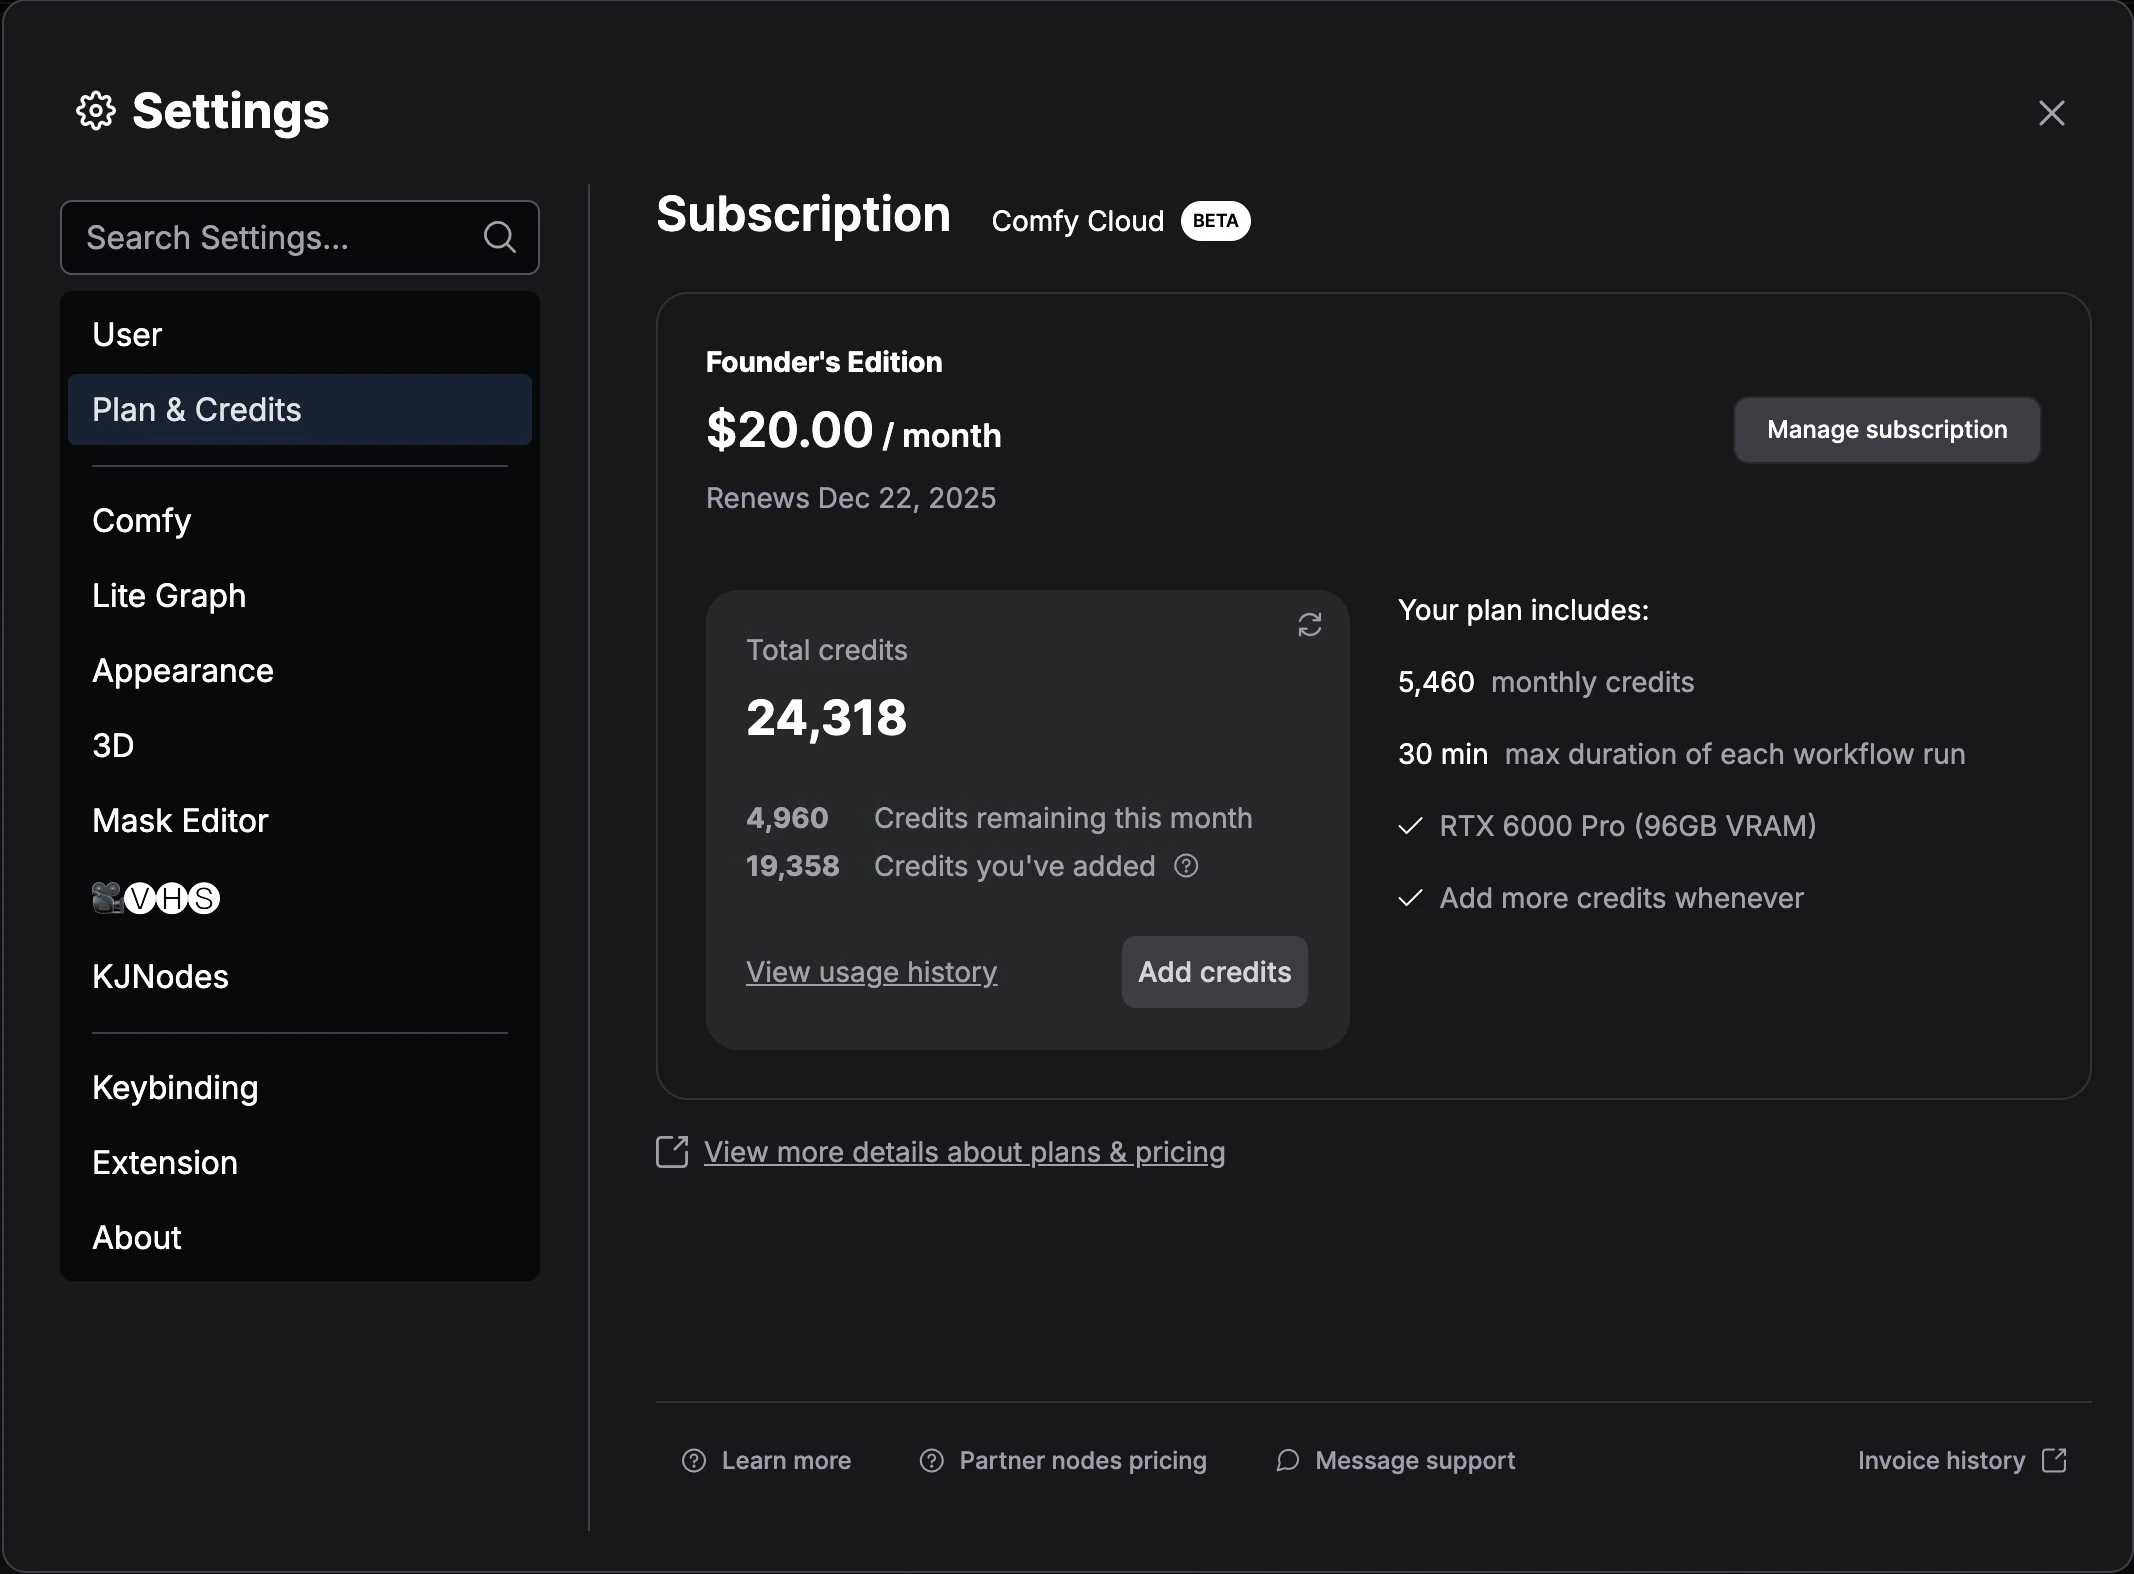Open Invoice history via its external link icon
This screenshot has width=2134, height=1574.
[2056, 1460]
